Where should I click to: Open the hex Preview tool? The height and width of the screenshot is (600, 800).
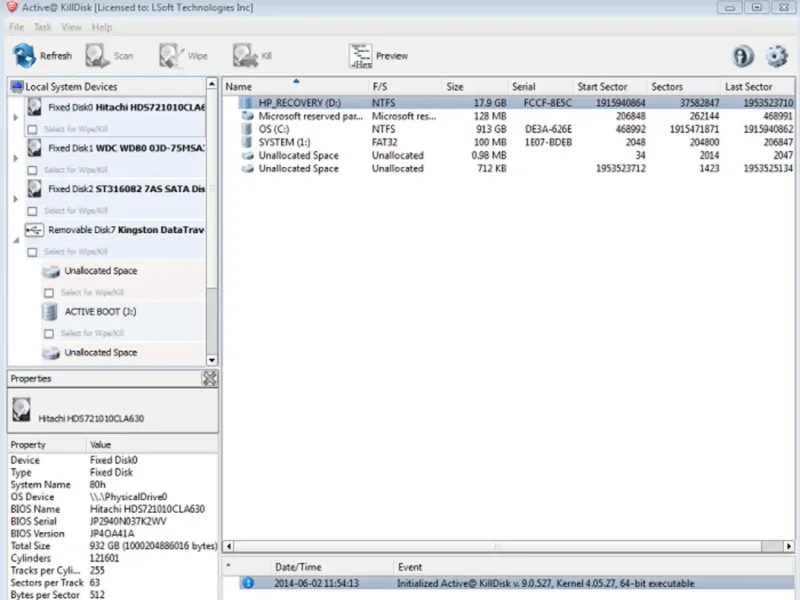(361, 56)
